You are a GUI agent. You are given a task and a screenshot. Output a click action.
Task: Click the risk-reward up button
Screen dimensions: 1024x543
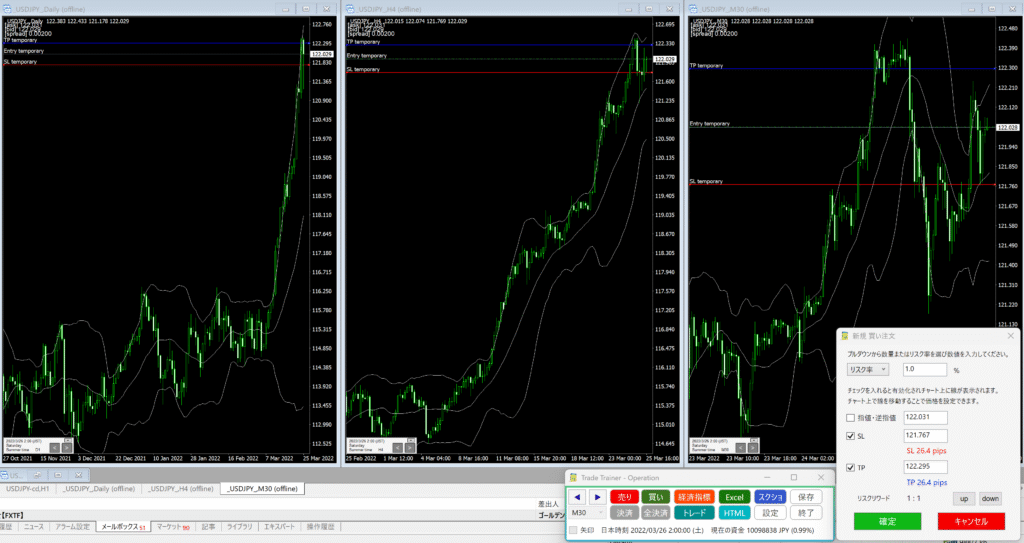(964, 499)
